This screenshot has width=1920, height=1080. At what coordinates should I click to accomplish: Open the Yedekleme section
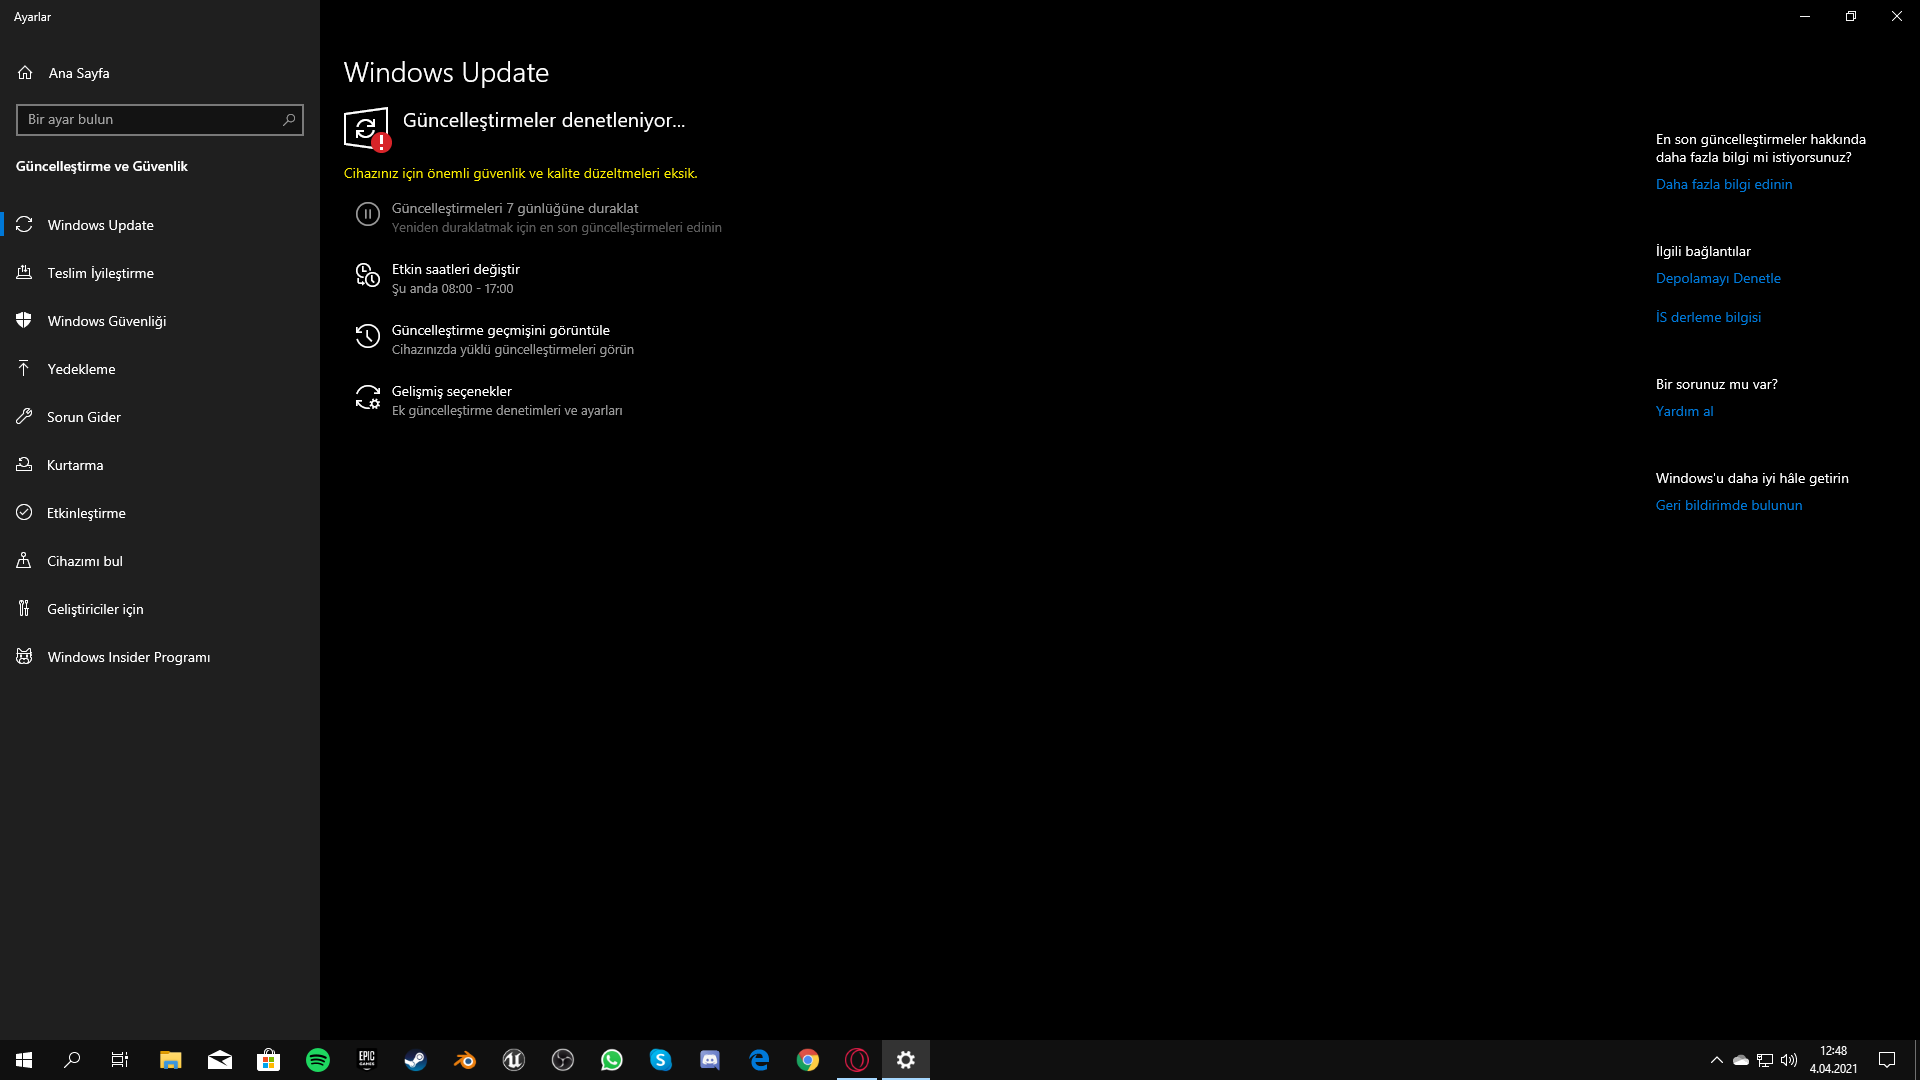(81, 369)
